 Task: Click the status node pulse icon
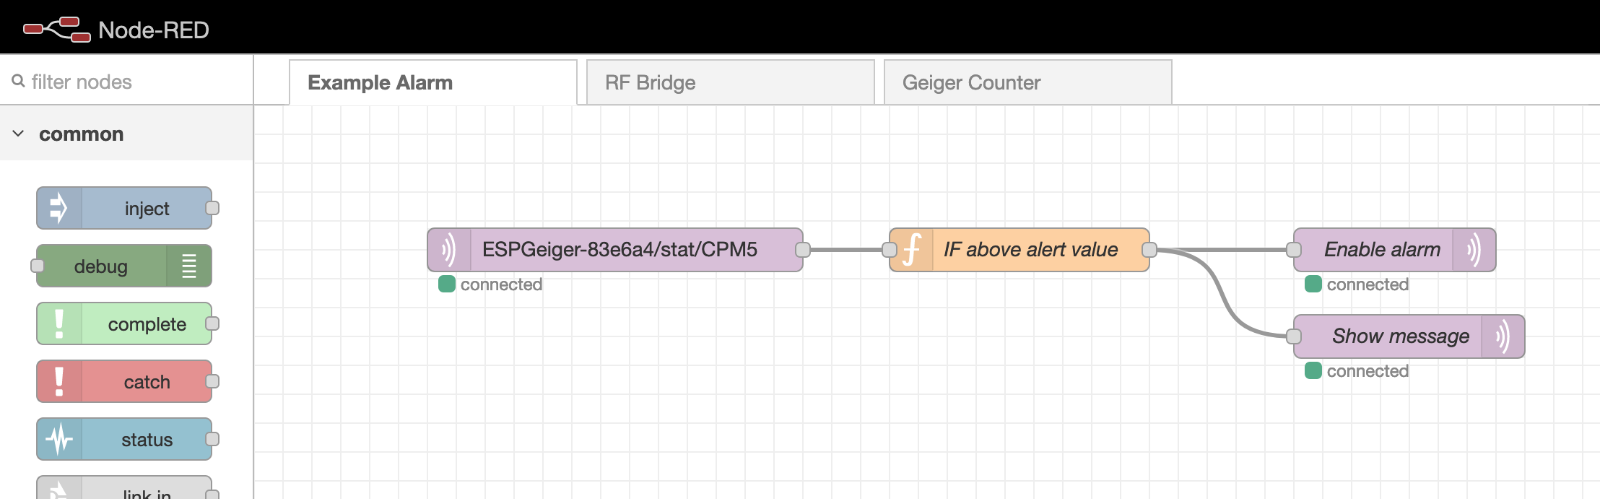[59, 440]
